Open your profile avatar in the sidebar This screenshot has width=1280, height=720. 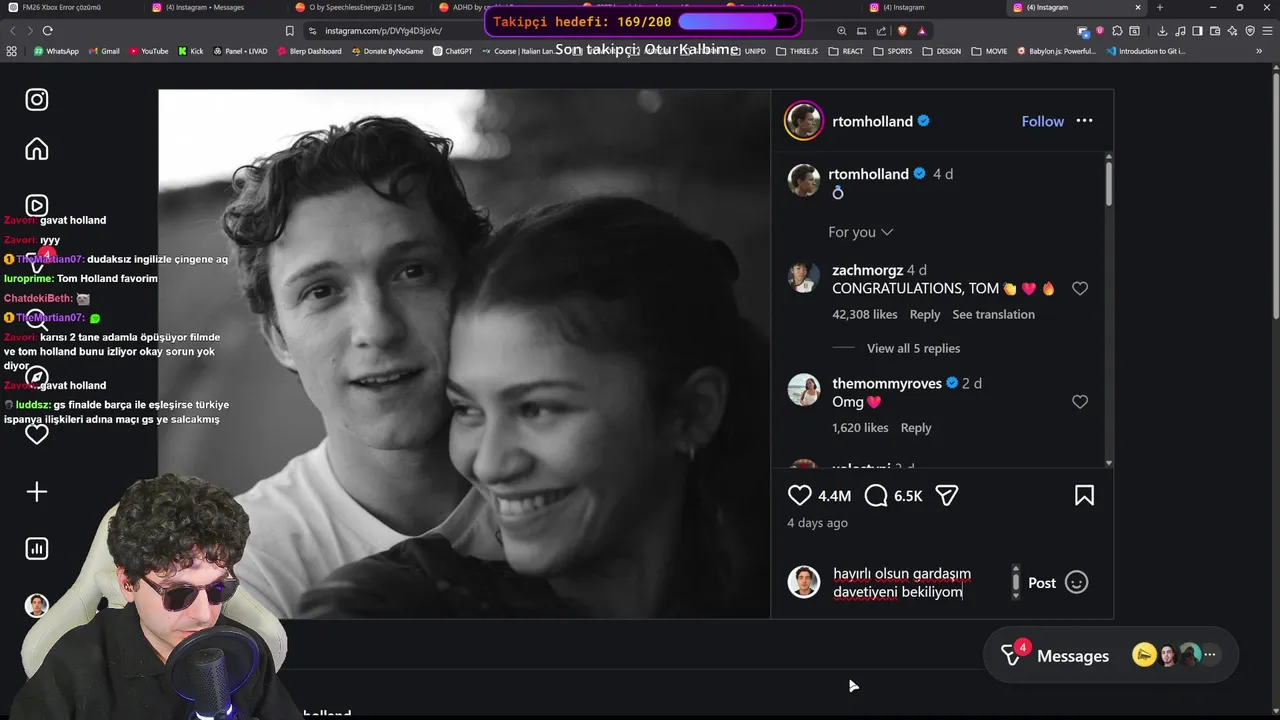click(37, 606)
